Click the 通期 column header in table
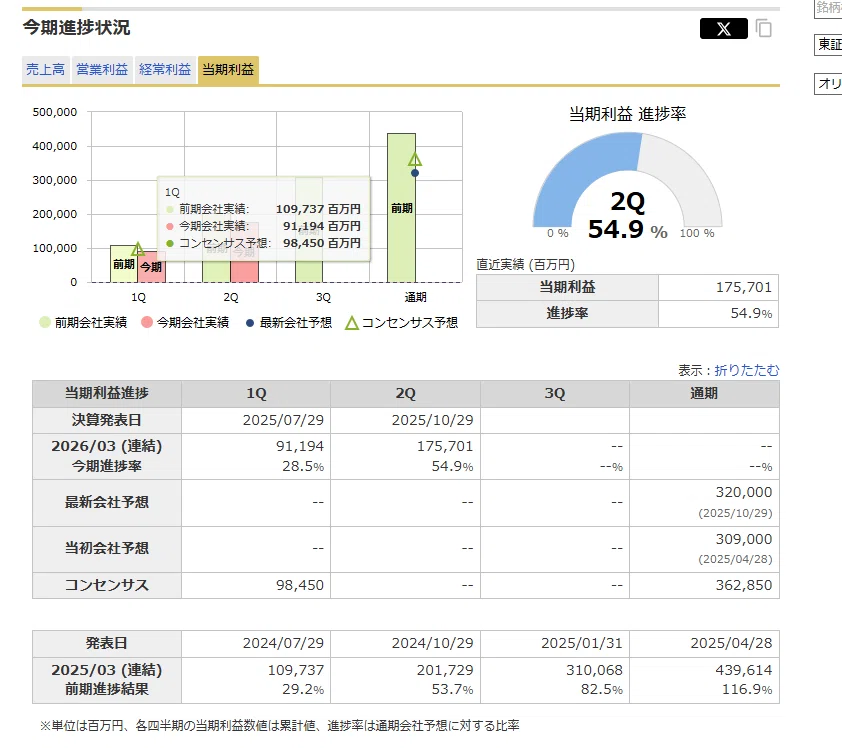Screen dimensions: 842x748 click(x=704, y=394)
